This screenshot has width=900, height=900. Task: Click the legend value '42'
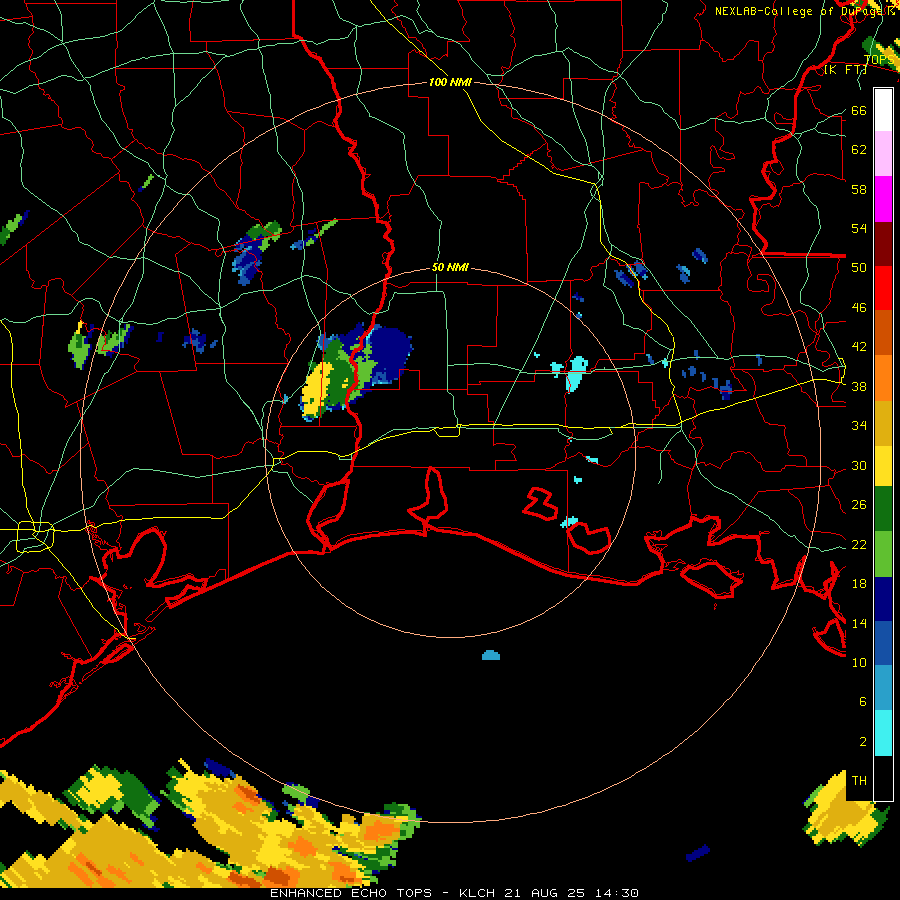(859, 347)
